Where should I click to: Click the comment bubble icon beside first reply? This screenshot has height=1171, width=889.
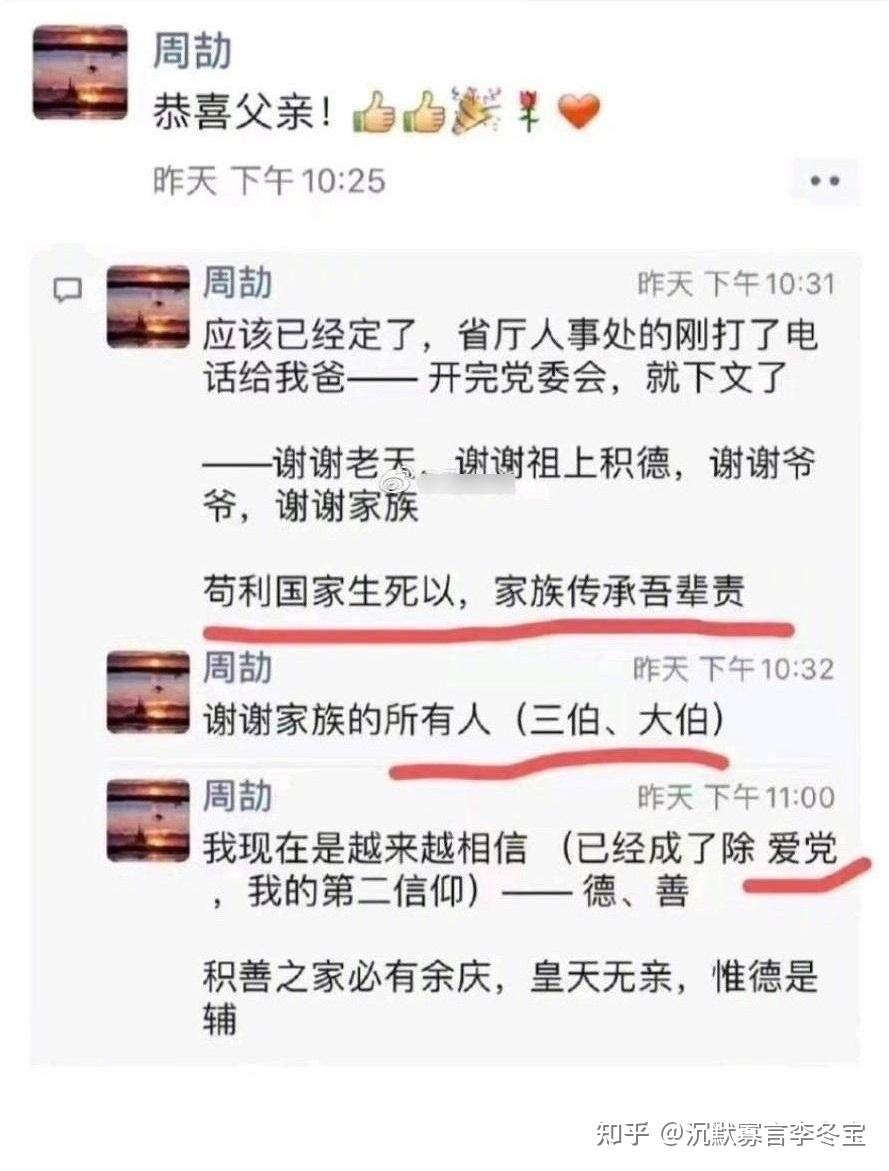68,290
